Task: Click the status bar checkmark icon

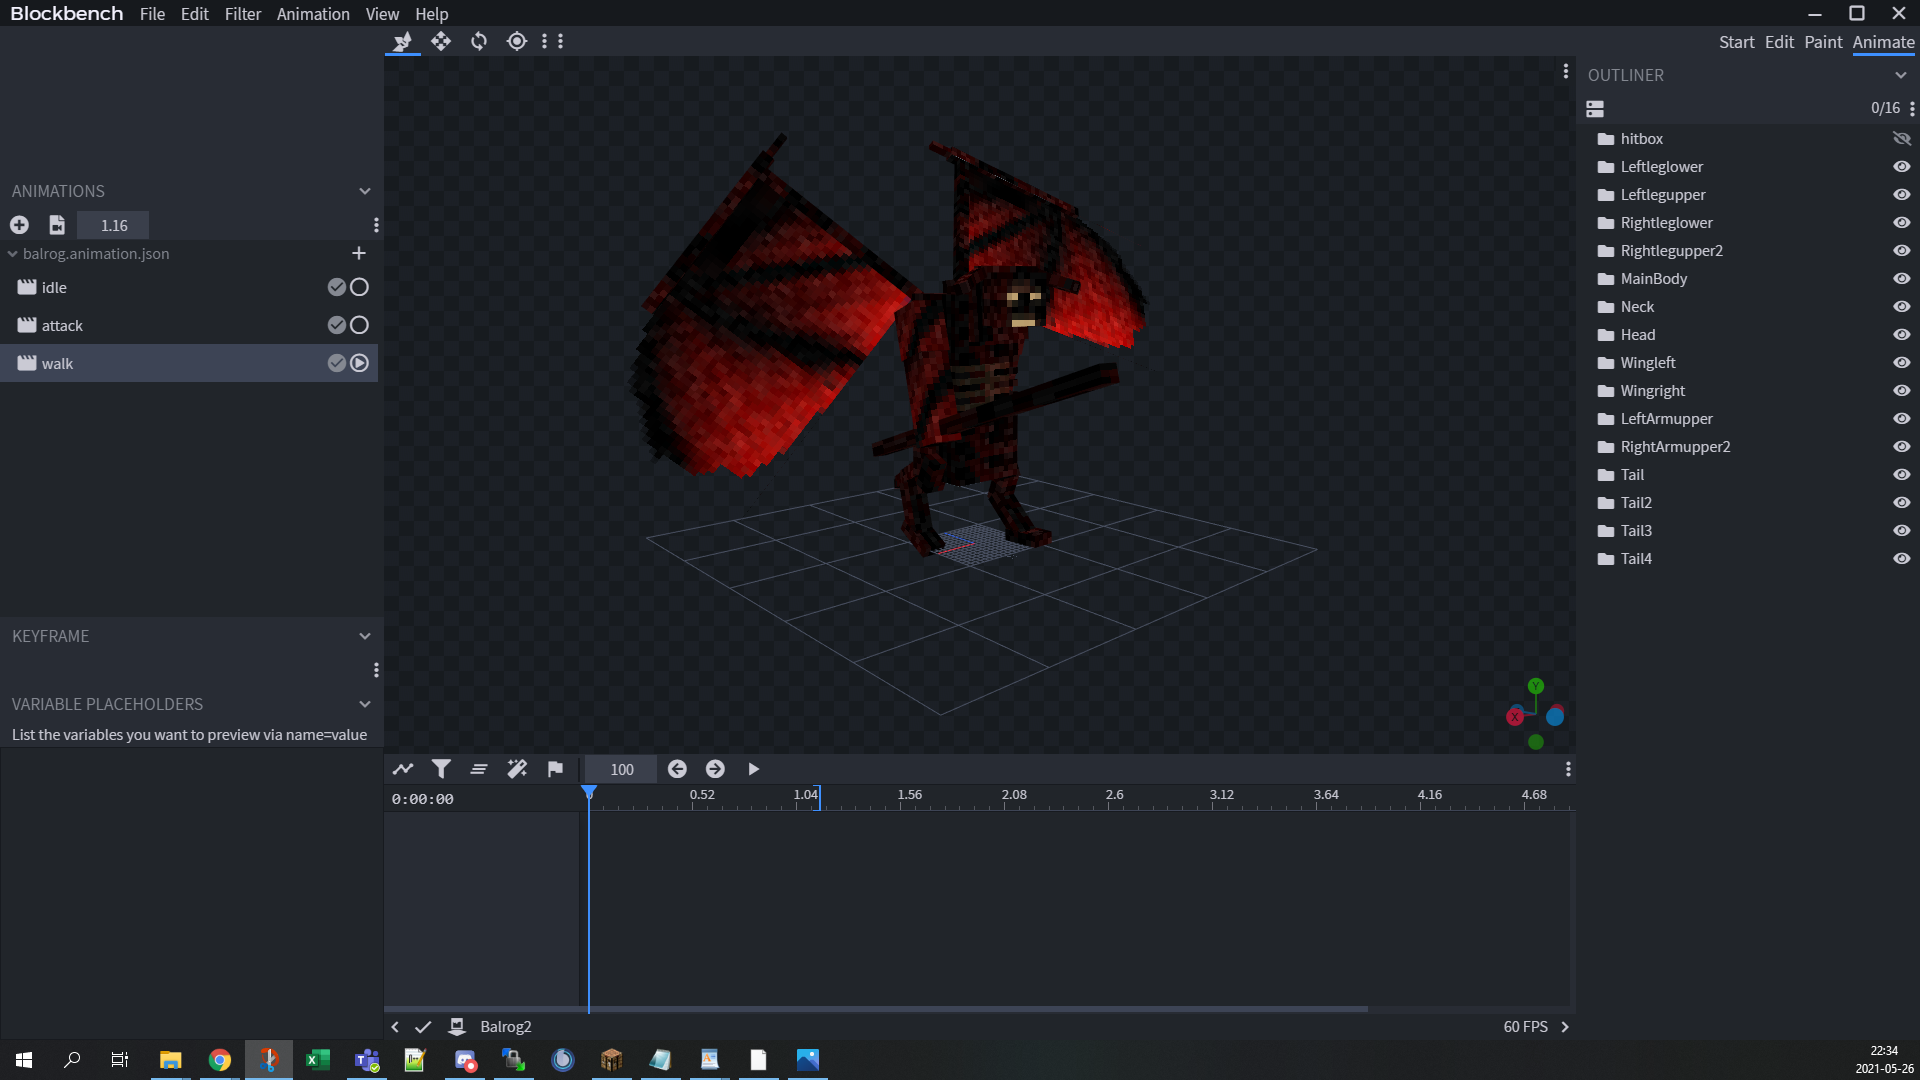Action: (x=423, y=1027)
